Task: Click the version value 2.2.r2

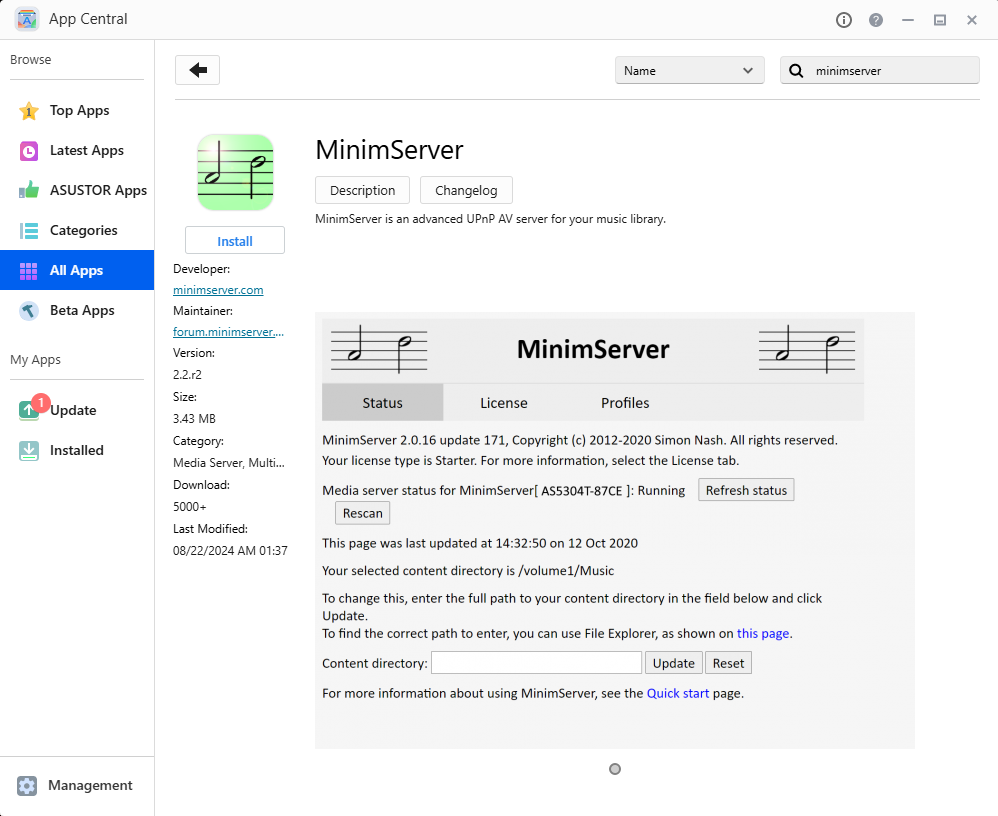Action: pyautogui.click(x=187, y=375)
